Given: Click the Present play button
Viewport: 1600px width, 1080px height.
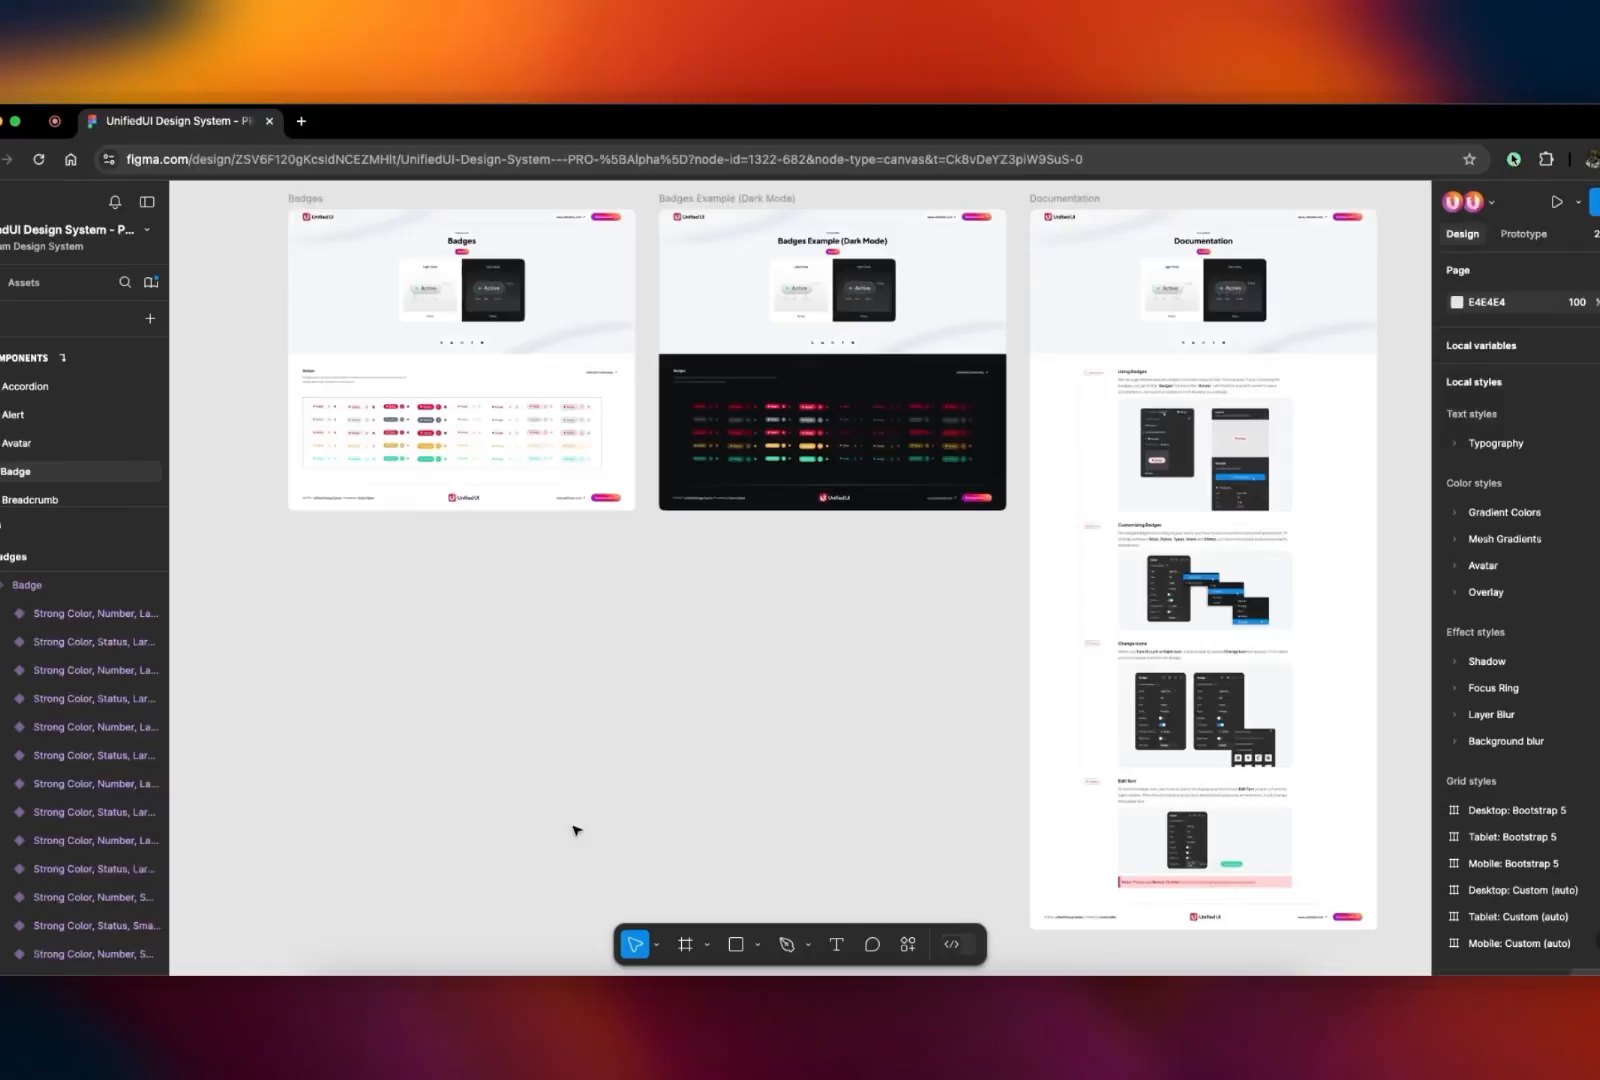Looking at the screenshot, I should click(x=1557, y=202).
